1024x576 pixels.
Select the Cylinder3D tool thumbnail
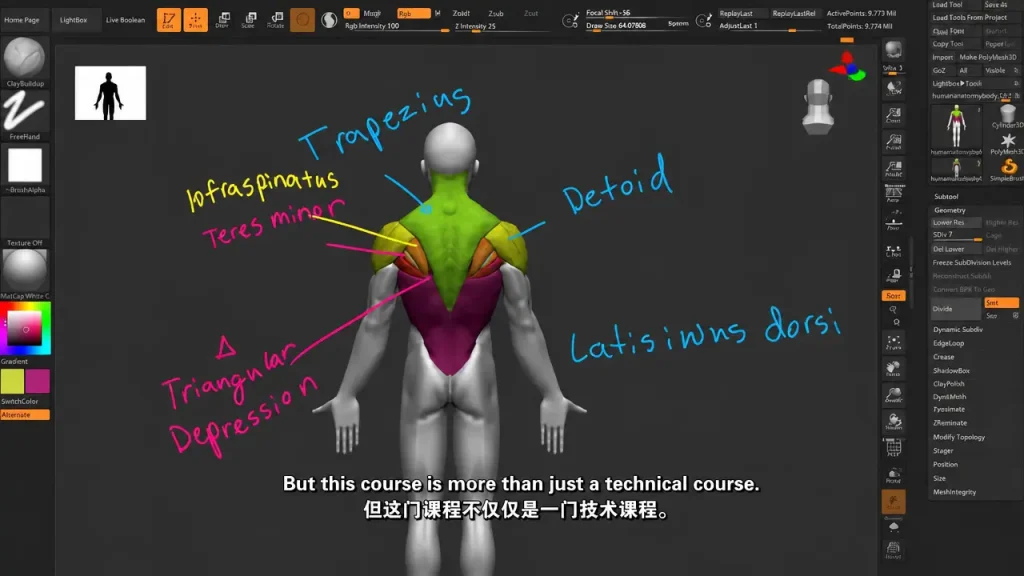point(1008,116)
